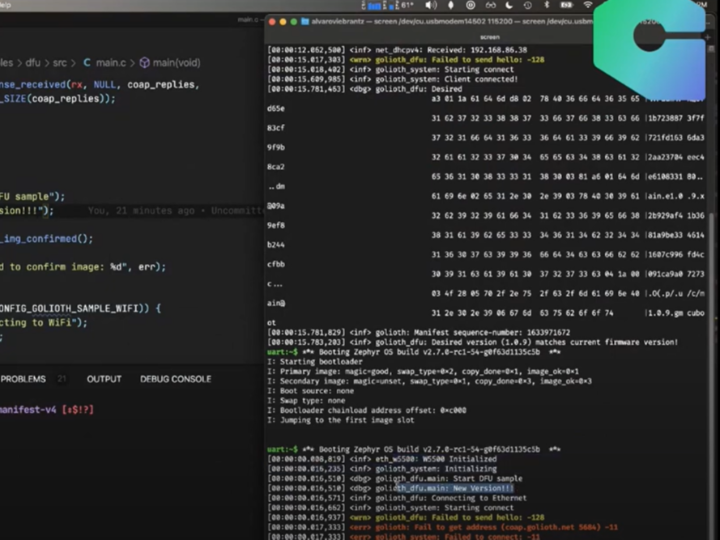
Task: Open the 'main.c' breadcrumb item
Action: [111, 63]
